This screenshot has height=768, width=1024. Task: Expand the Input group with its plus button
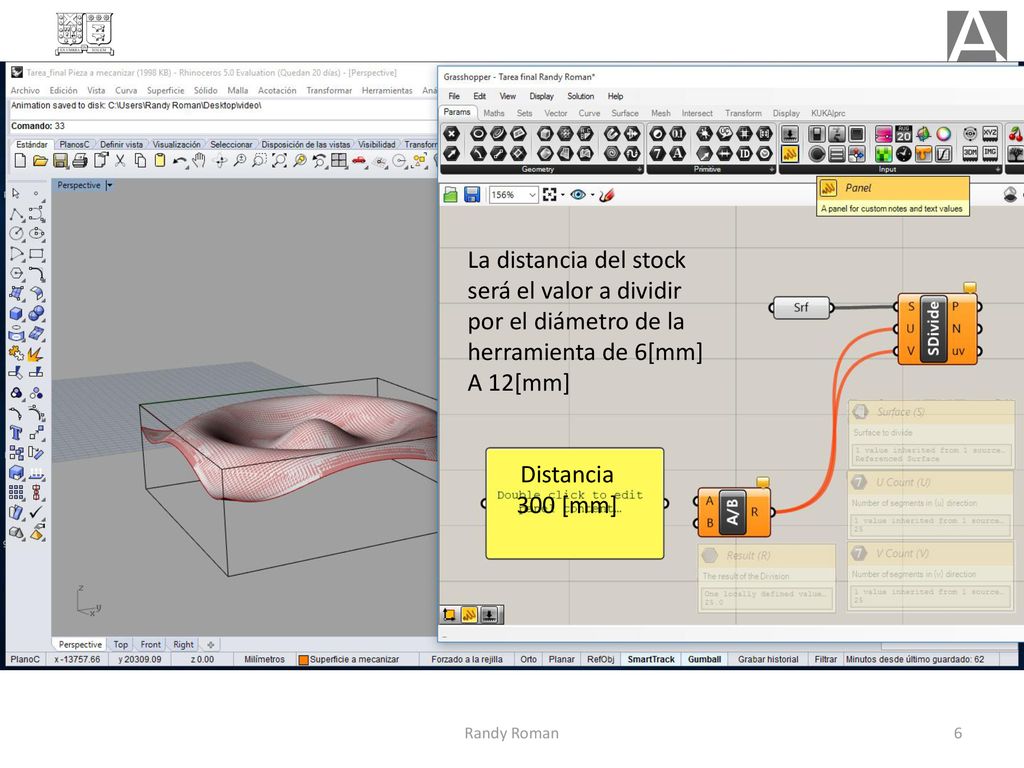[x=997, y=170]
